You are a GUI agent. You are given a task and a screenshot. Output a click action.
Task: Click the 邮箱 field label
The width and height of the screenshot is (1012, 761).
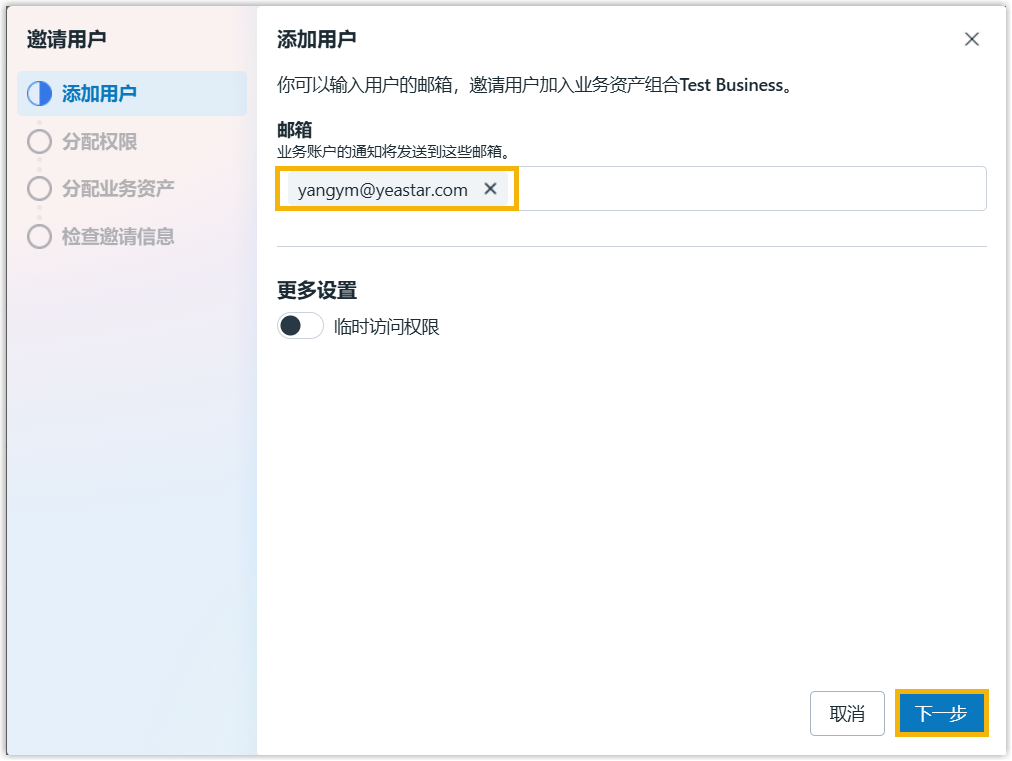click(x=295, y=131)
